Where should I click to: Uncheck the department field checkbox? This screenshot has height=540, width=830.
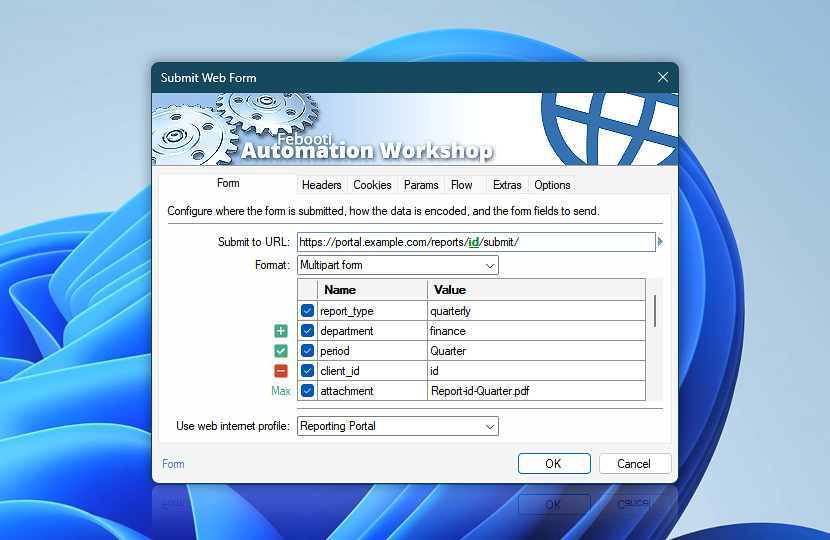tap(308, 331)
